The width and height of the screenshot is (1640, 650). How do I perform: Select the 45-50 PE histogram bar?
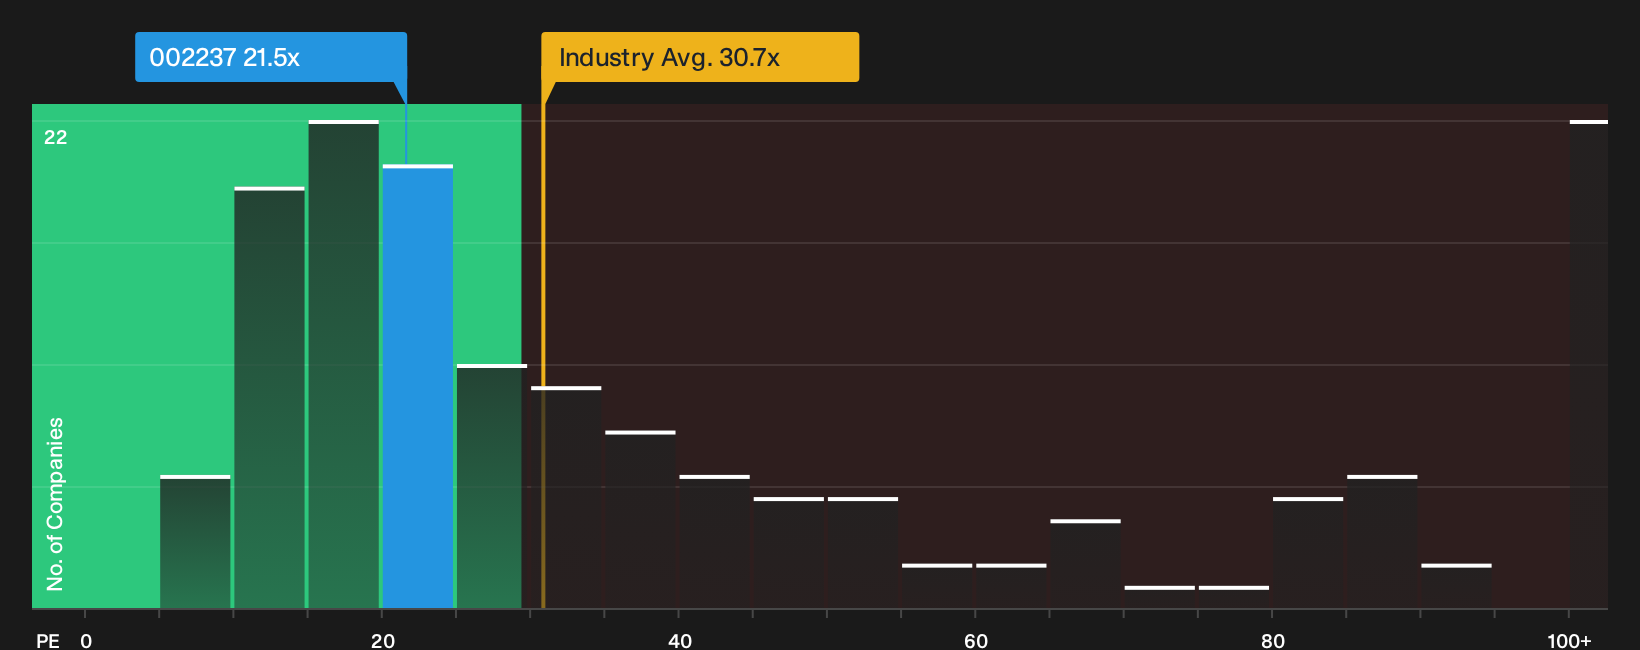tap(789, 553)
